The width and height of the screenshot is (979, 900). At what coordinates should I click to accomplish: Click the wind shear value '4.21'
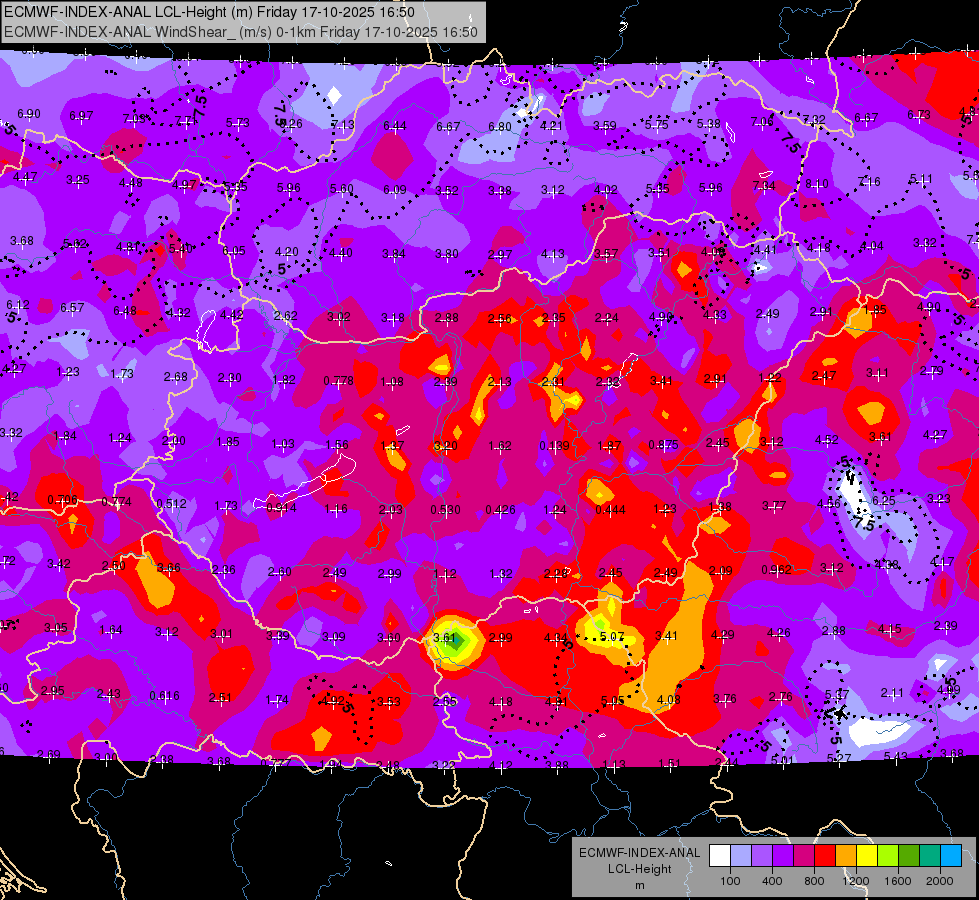click(x=552, y=126)
